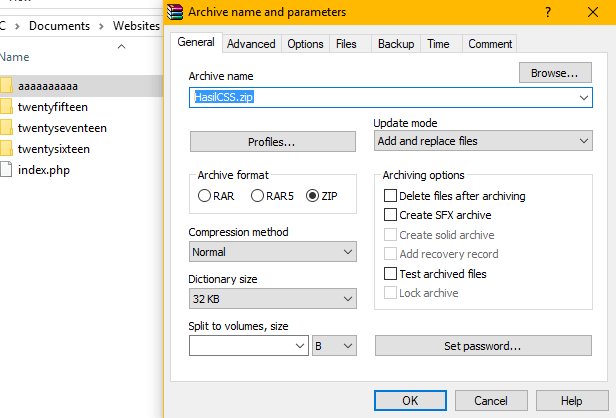The image size is (616, 418).
Task: Open the Update mode dropdown
Action: [483, 141]
